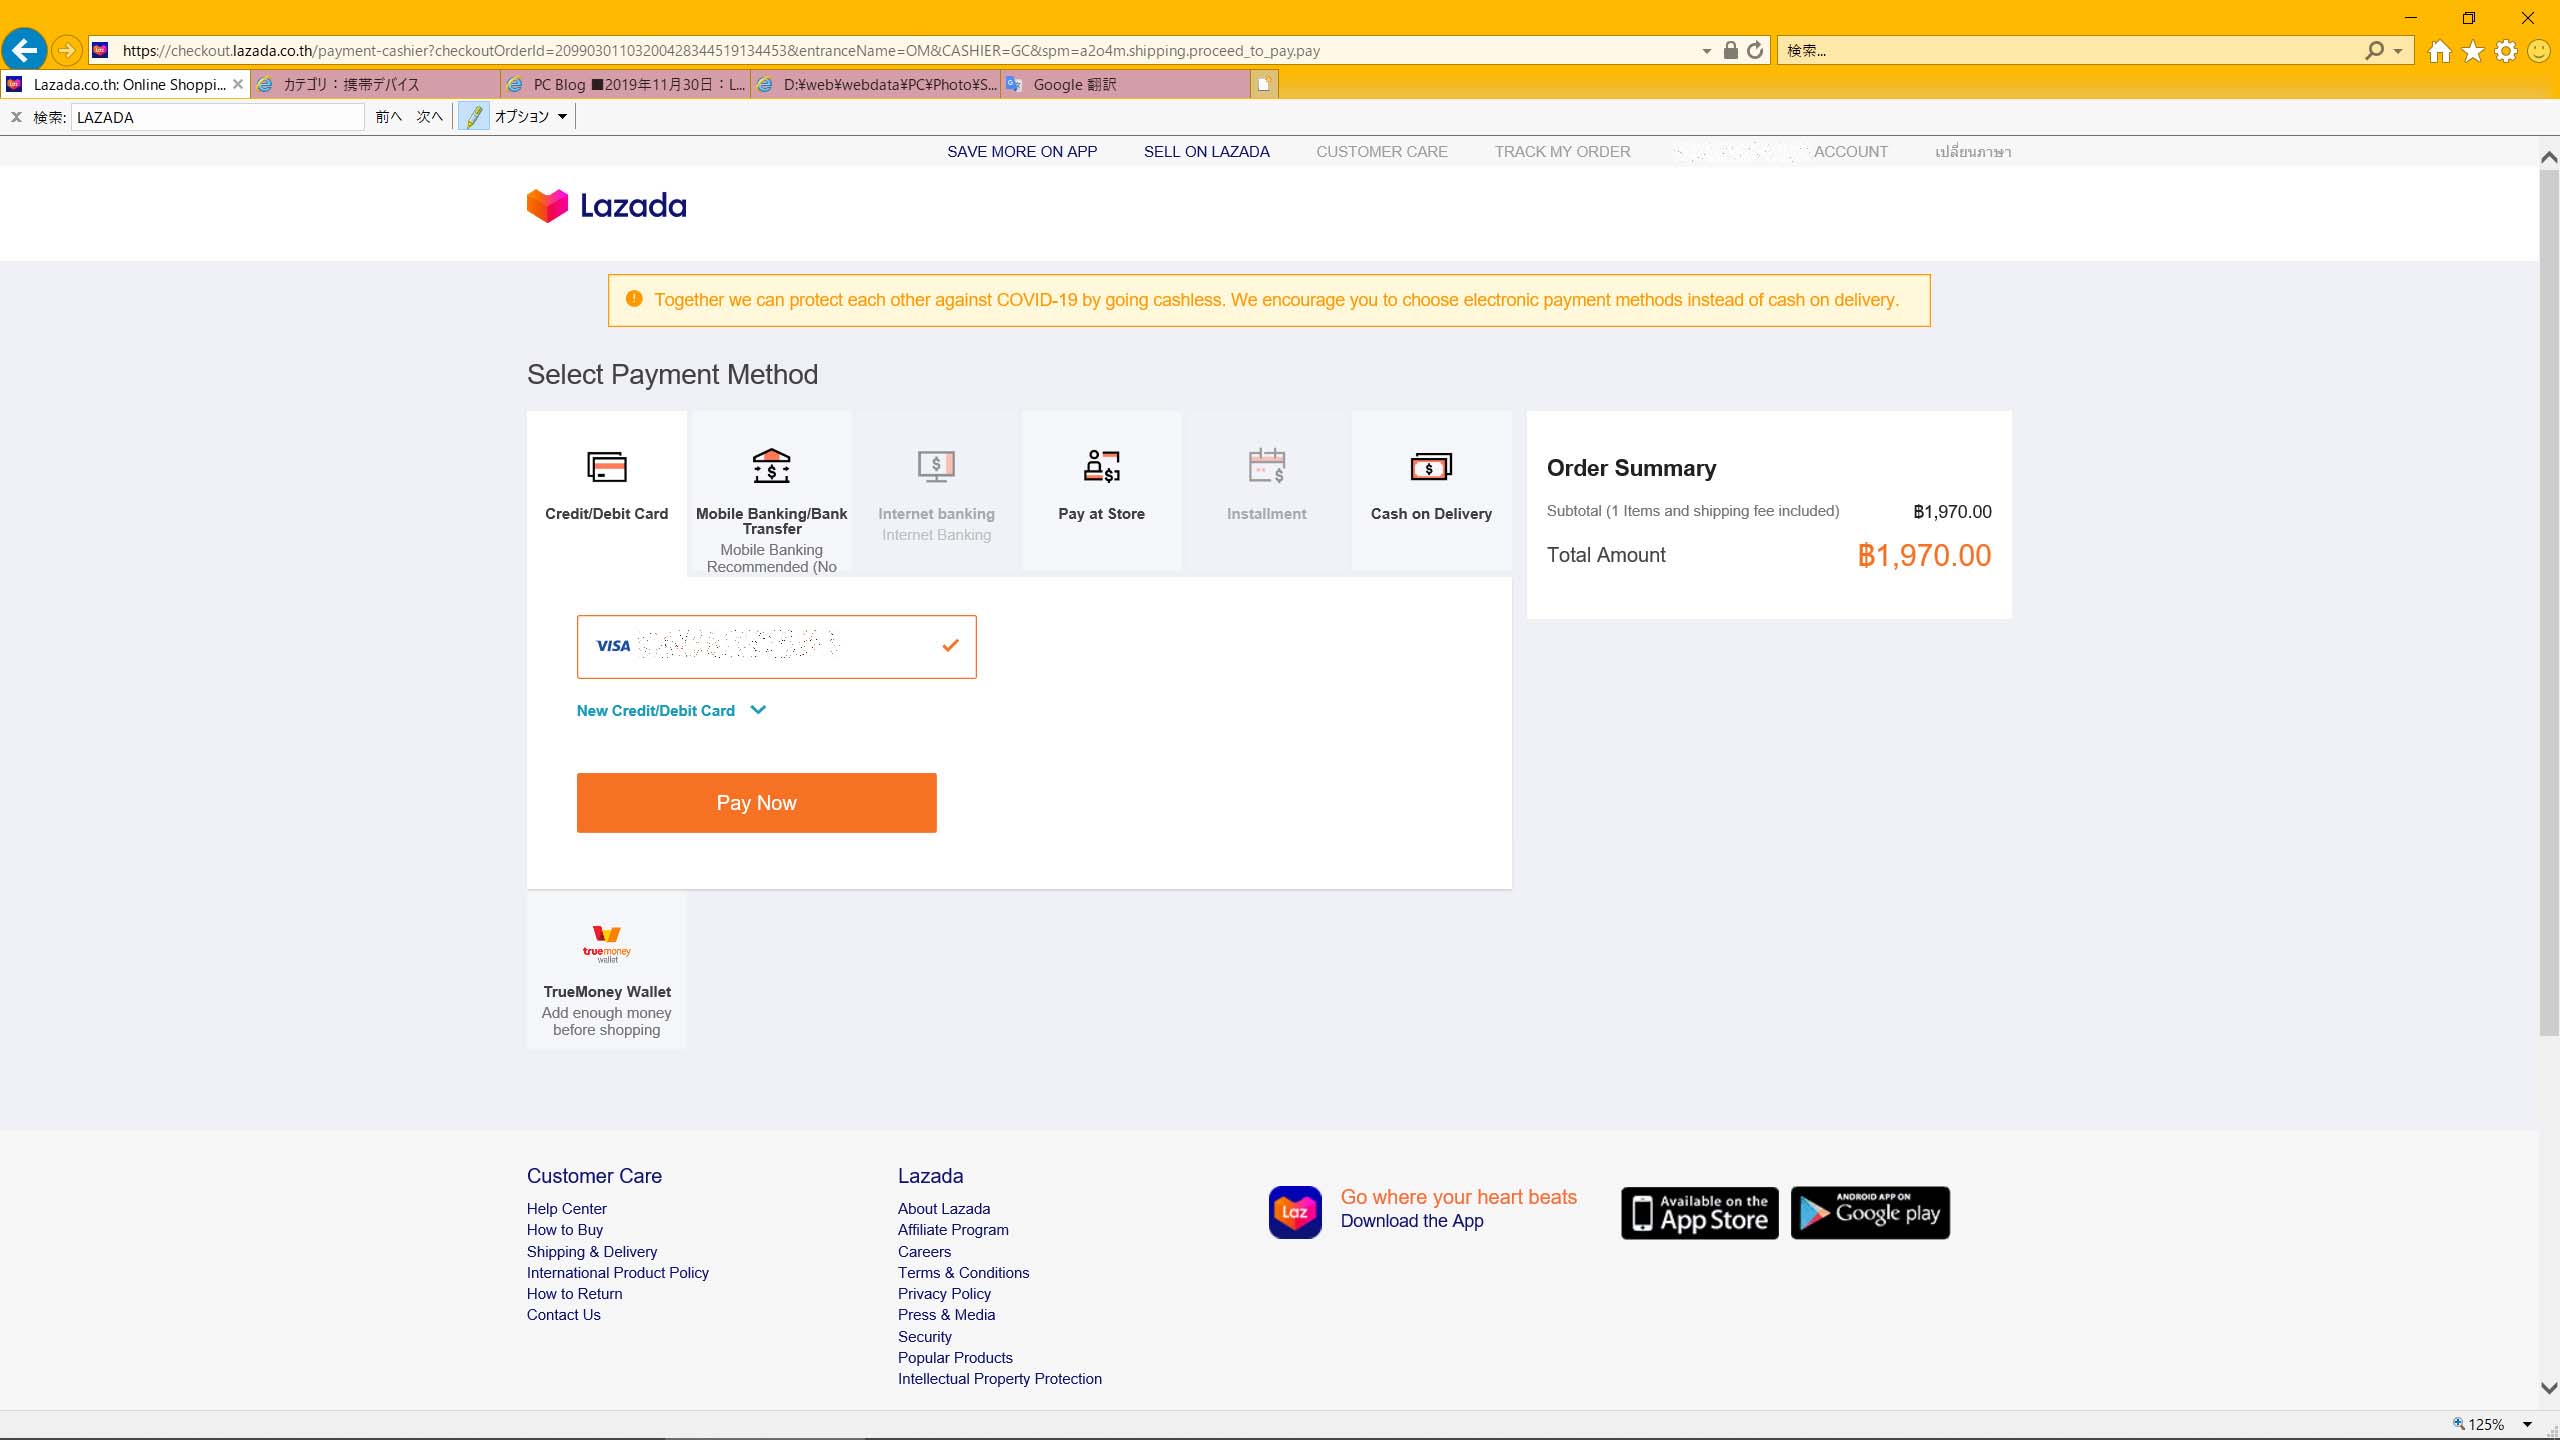2560x1440 pixels.
Task: Click the Laz app icon in footer
Action: (x=1295, y=1212)
